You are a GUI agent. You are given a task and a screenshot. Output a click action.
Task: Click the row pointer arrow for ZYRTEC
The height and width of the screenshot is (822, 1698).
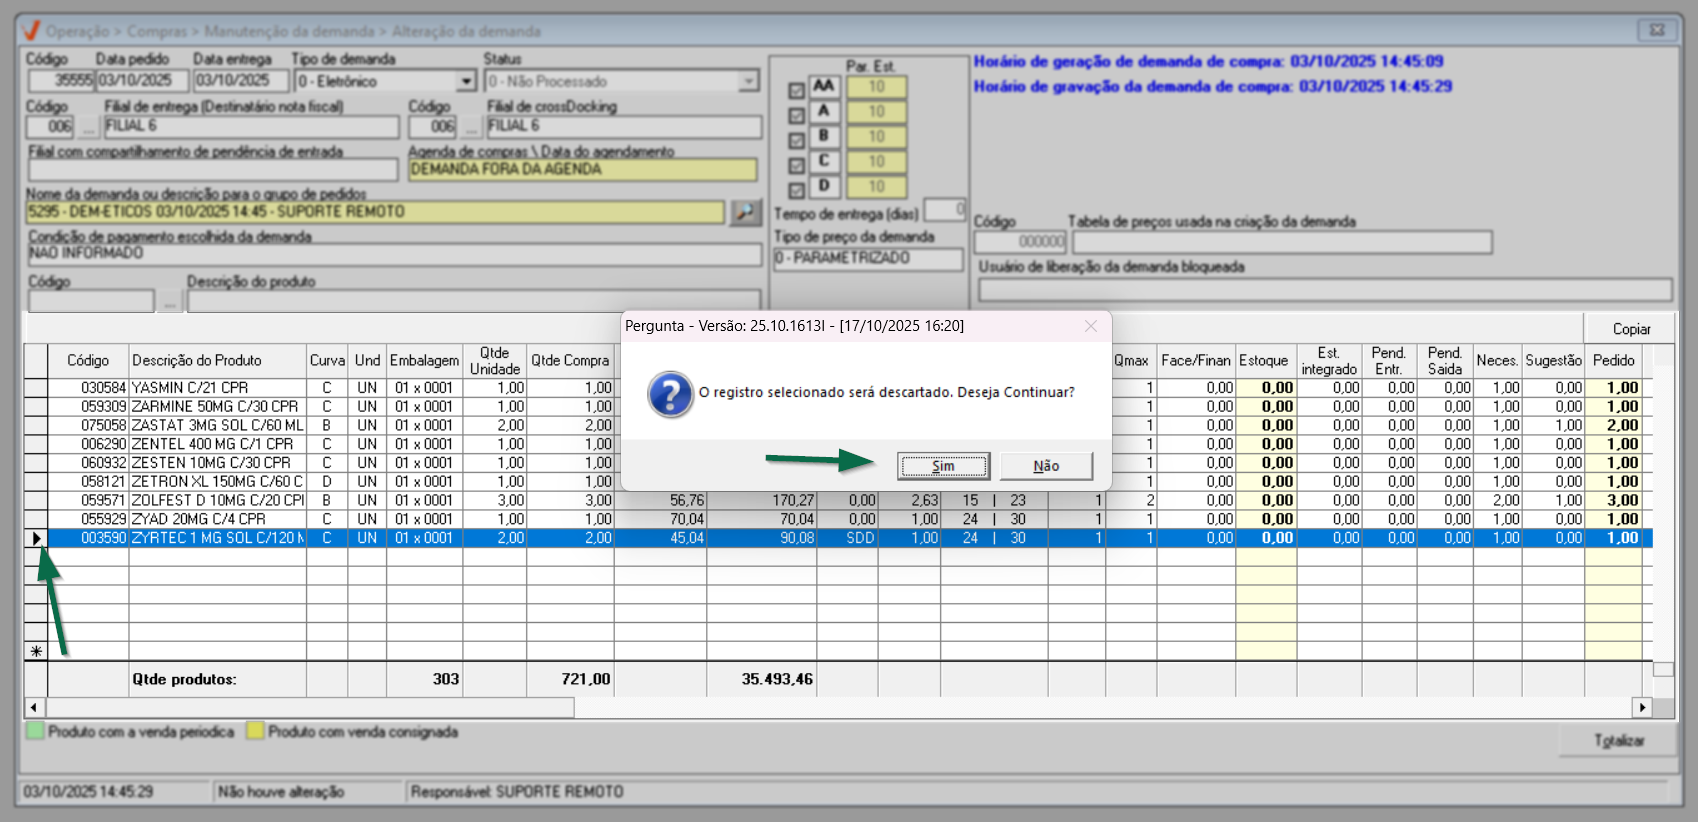(37, 538)
